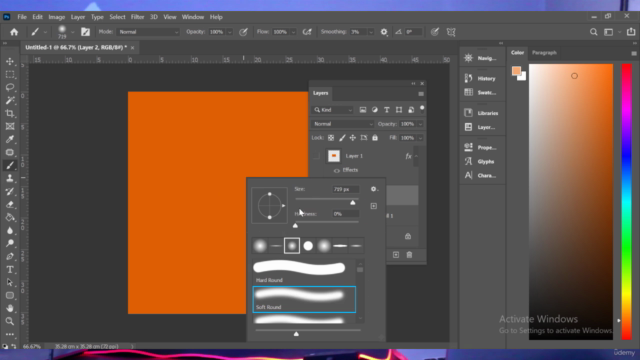640x360 pixels.
Task: Delete layer with trash icon
Action: tap(409, 255)
